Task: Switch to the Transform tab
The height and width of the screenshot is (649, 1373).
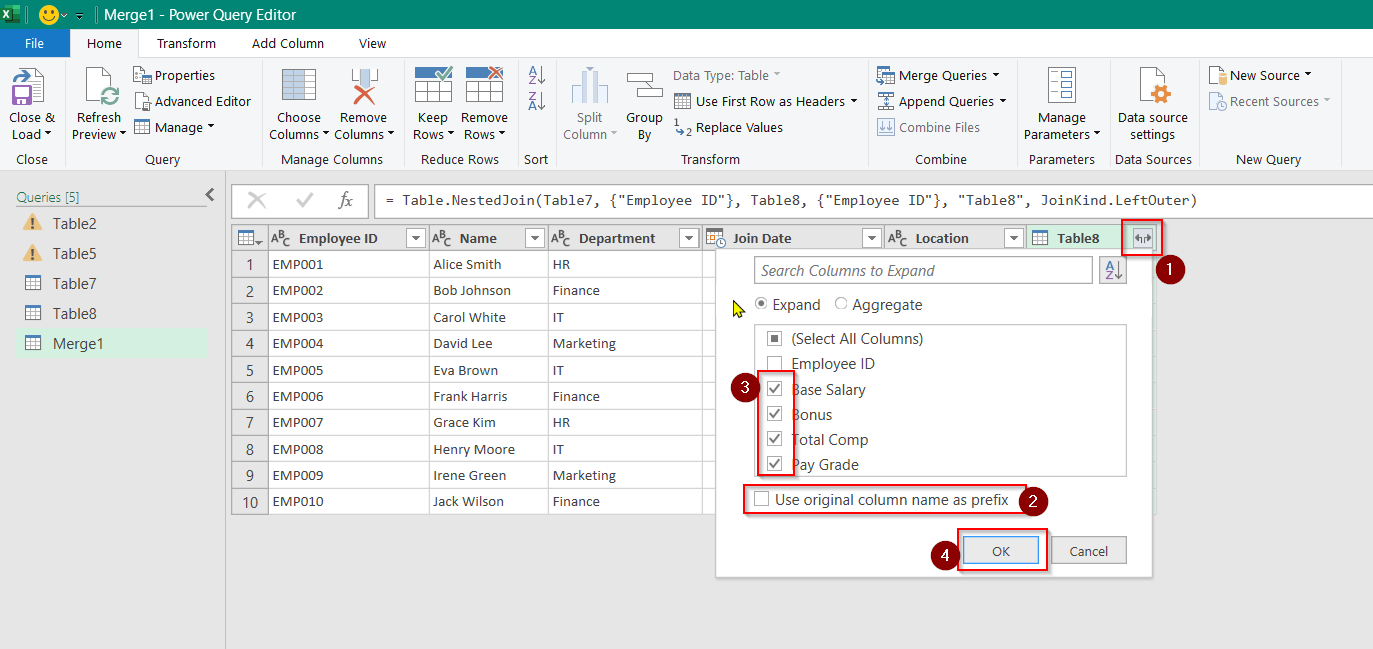Action: tap(186, 43)
